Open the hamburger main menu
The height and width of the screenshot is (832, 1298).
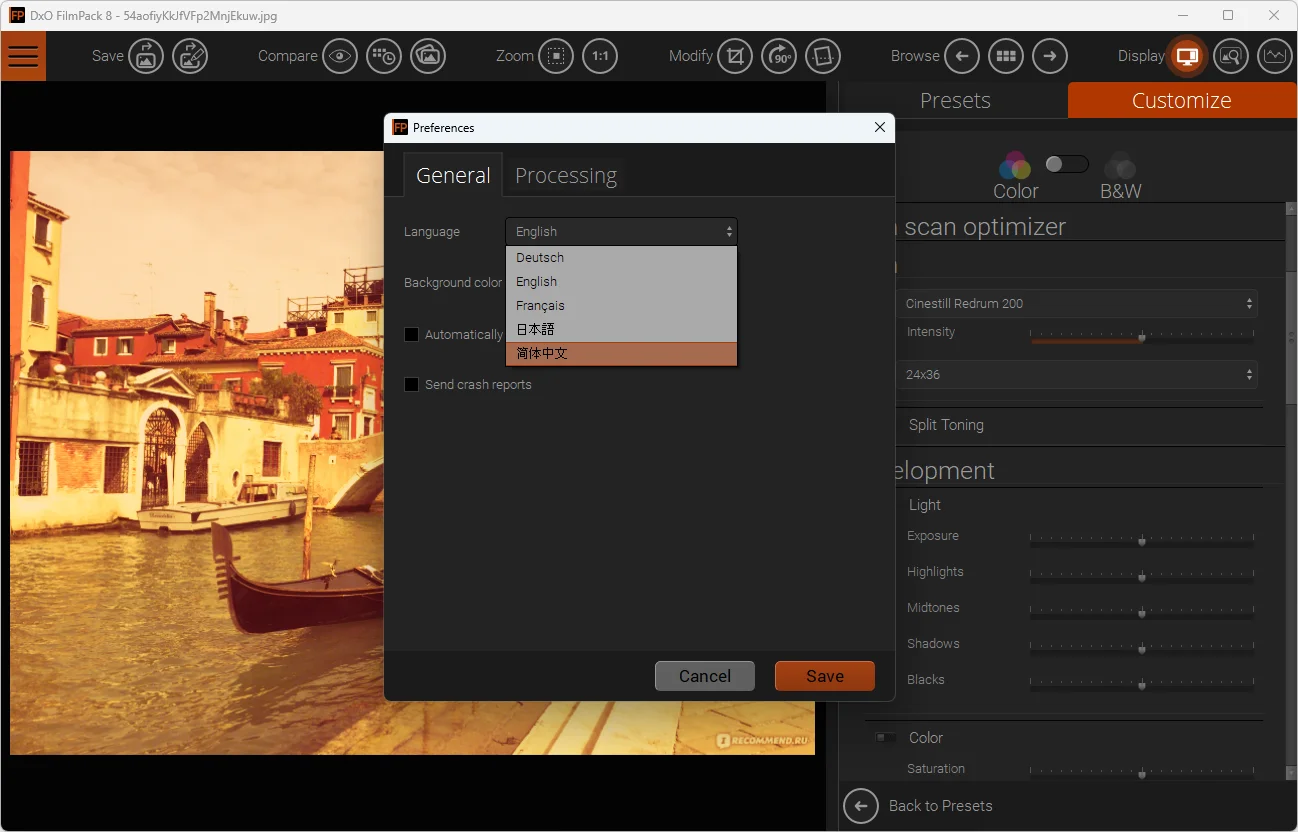(22, 56)
